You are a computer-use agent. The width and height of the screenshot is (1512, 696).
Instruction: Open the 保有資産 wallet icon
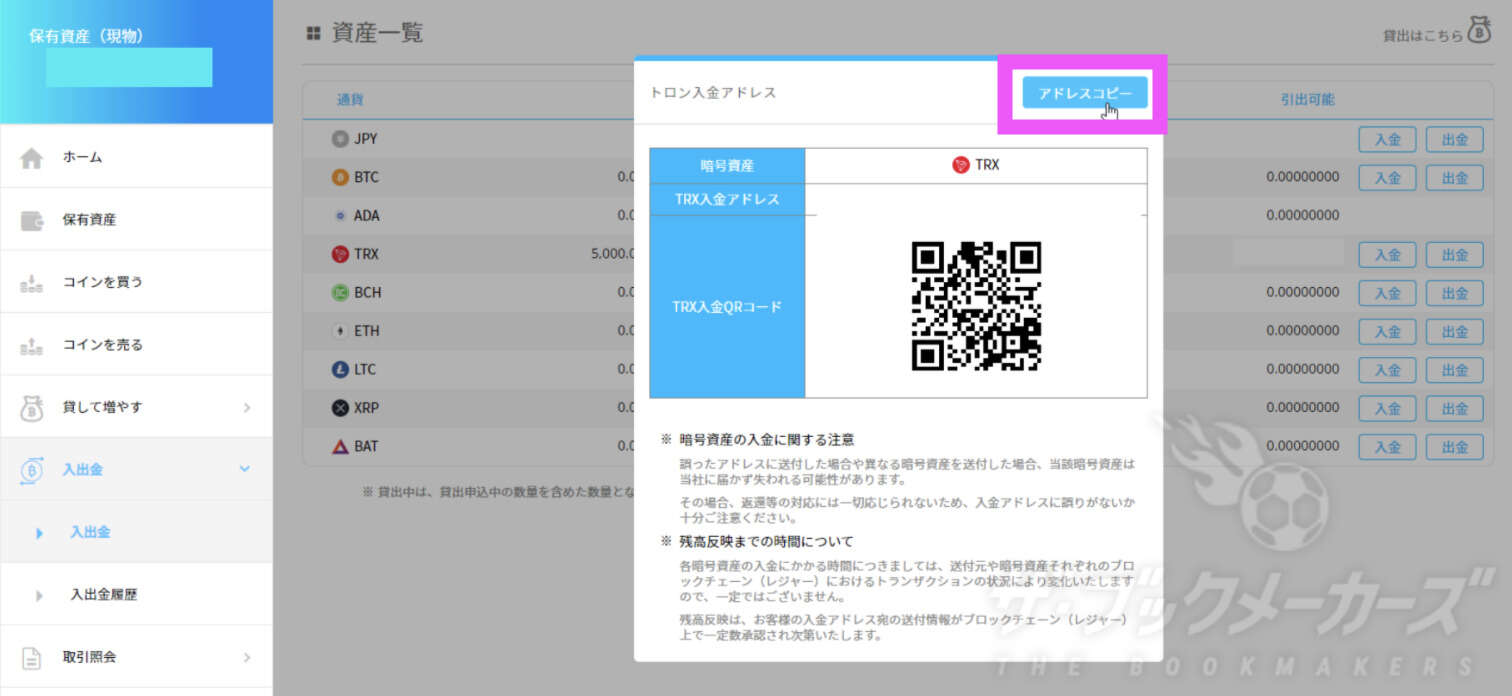(32, 220)
